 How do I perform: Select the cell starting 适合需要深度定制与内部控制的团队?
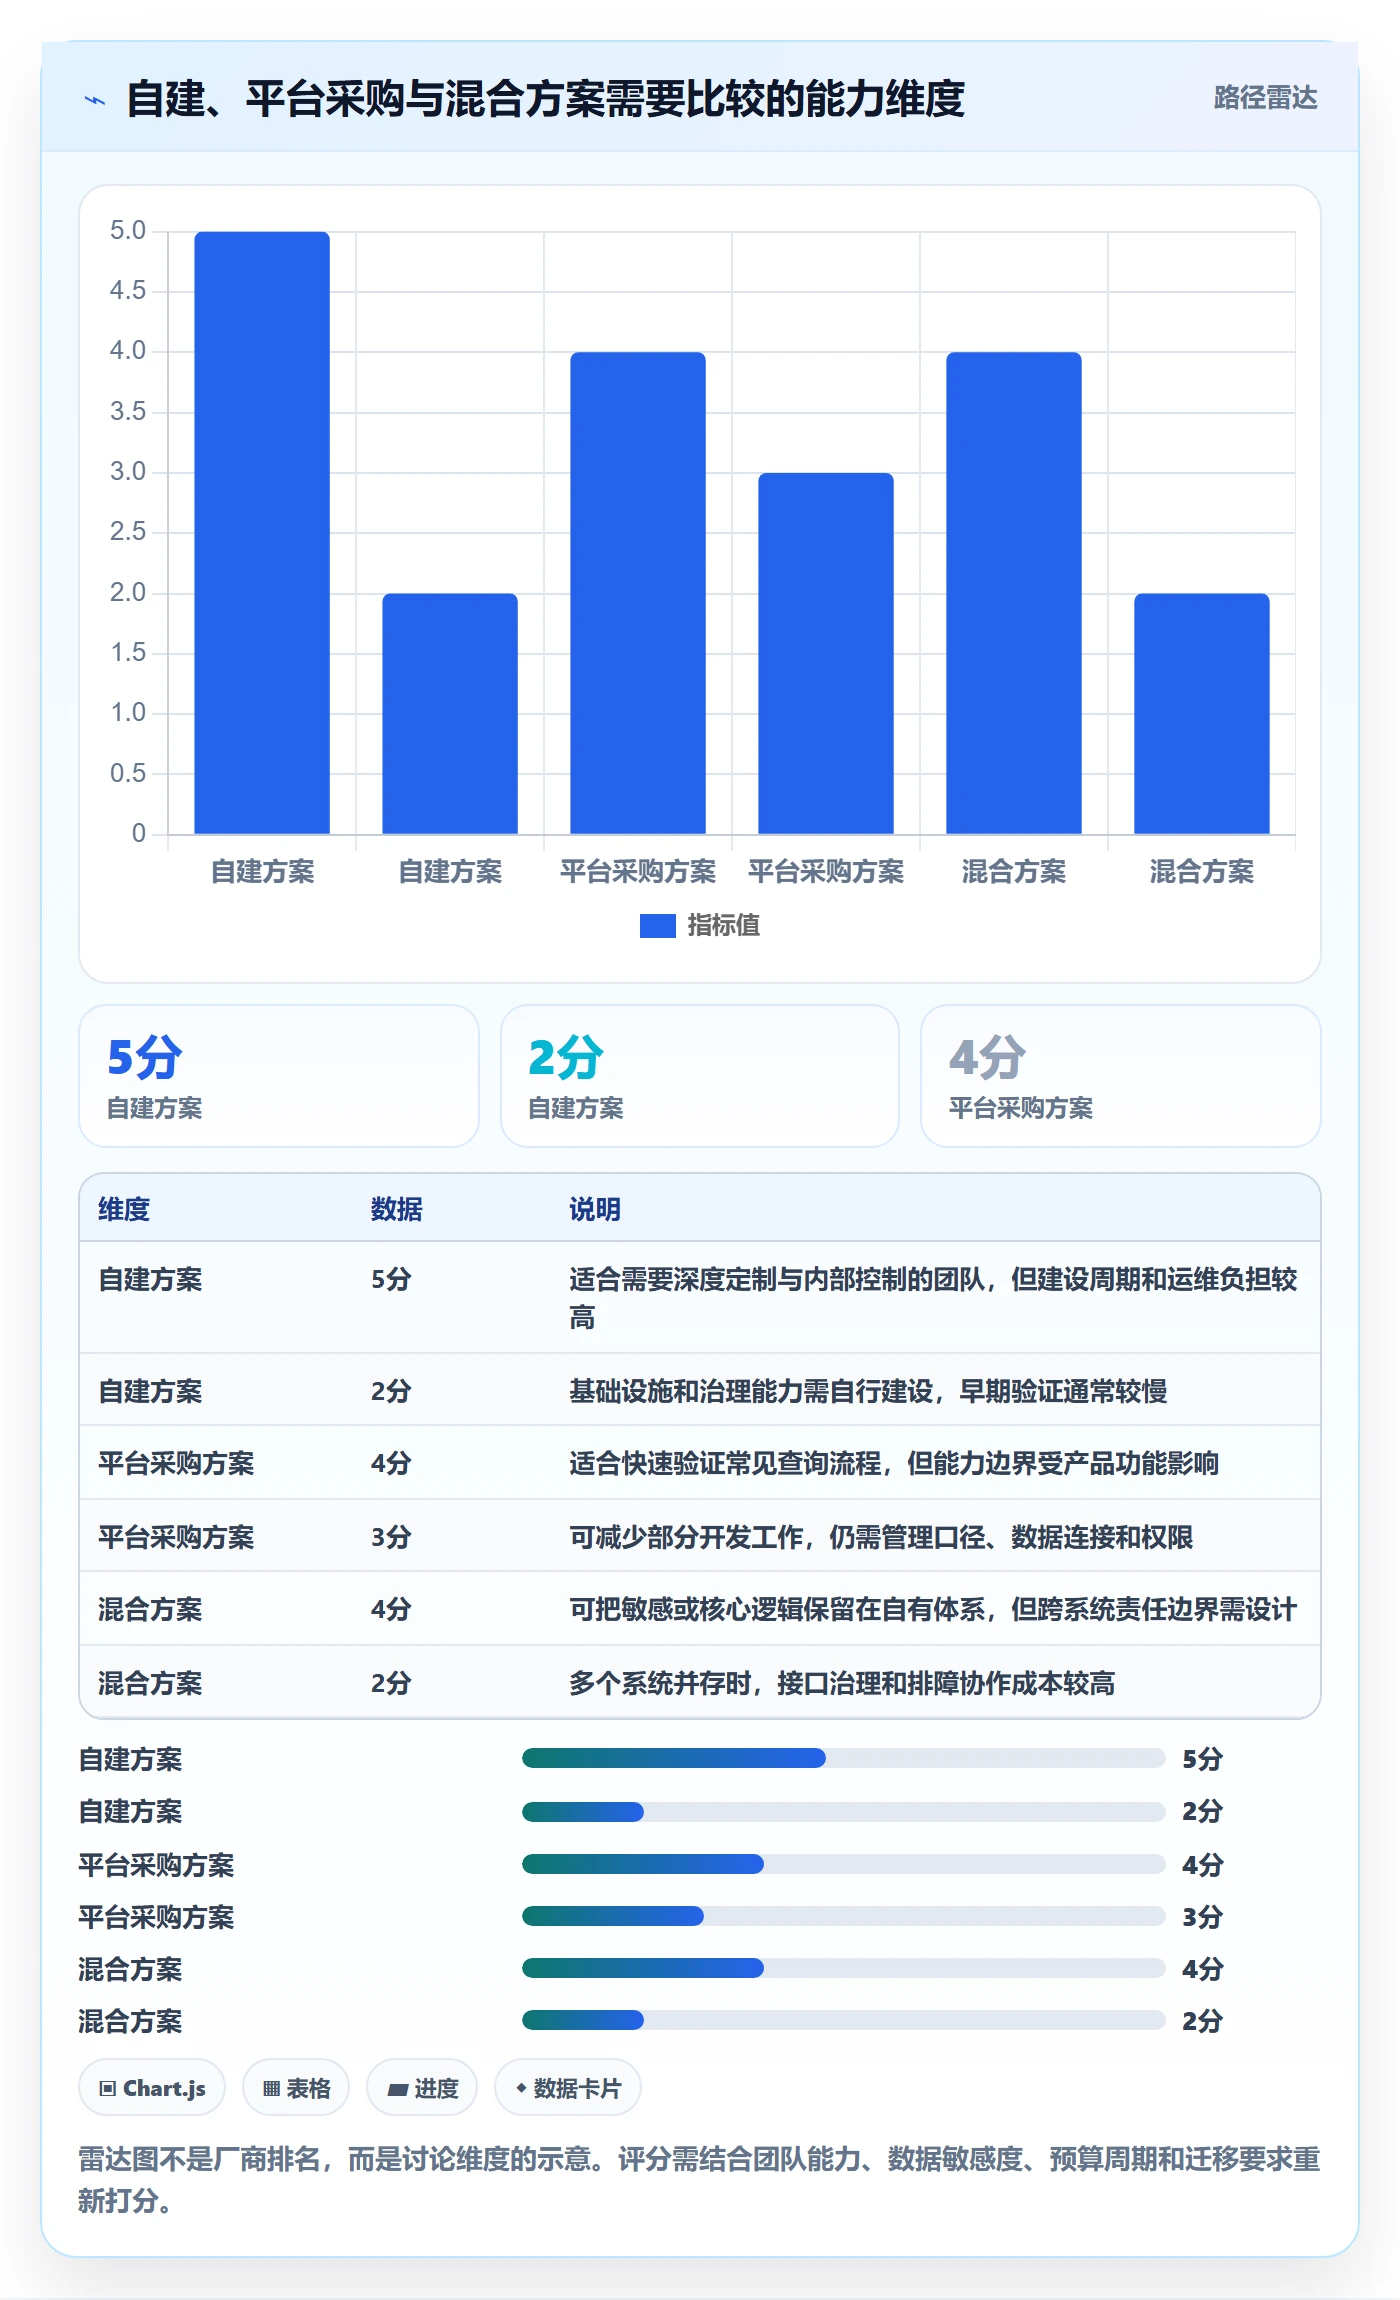(934, 1298)
